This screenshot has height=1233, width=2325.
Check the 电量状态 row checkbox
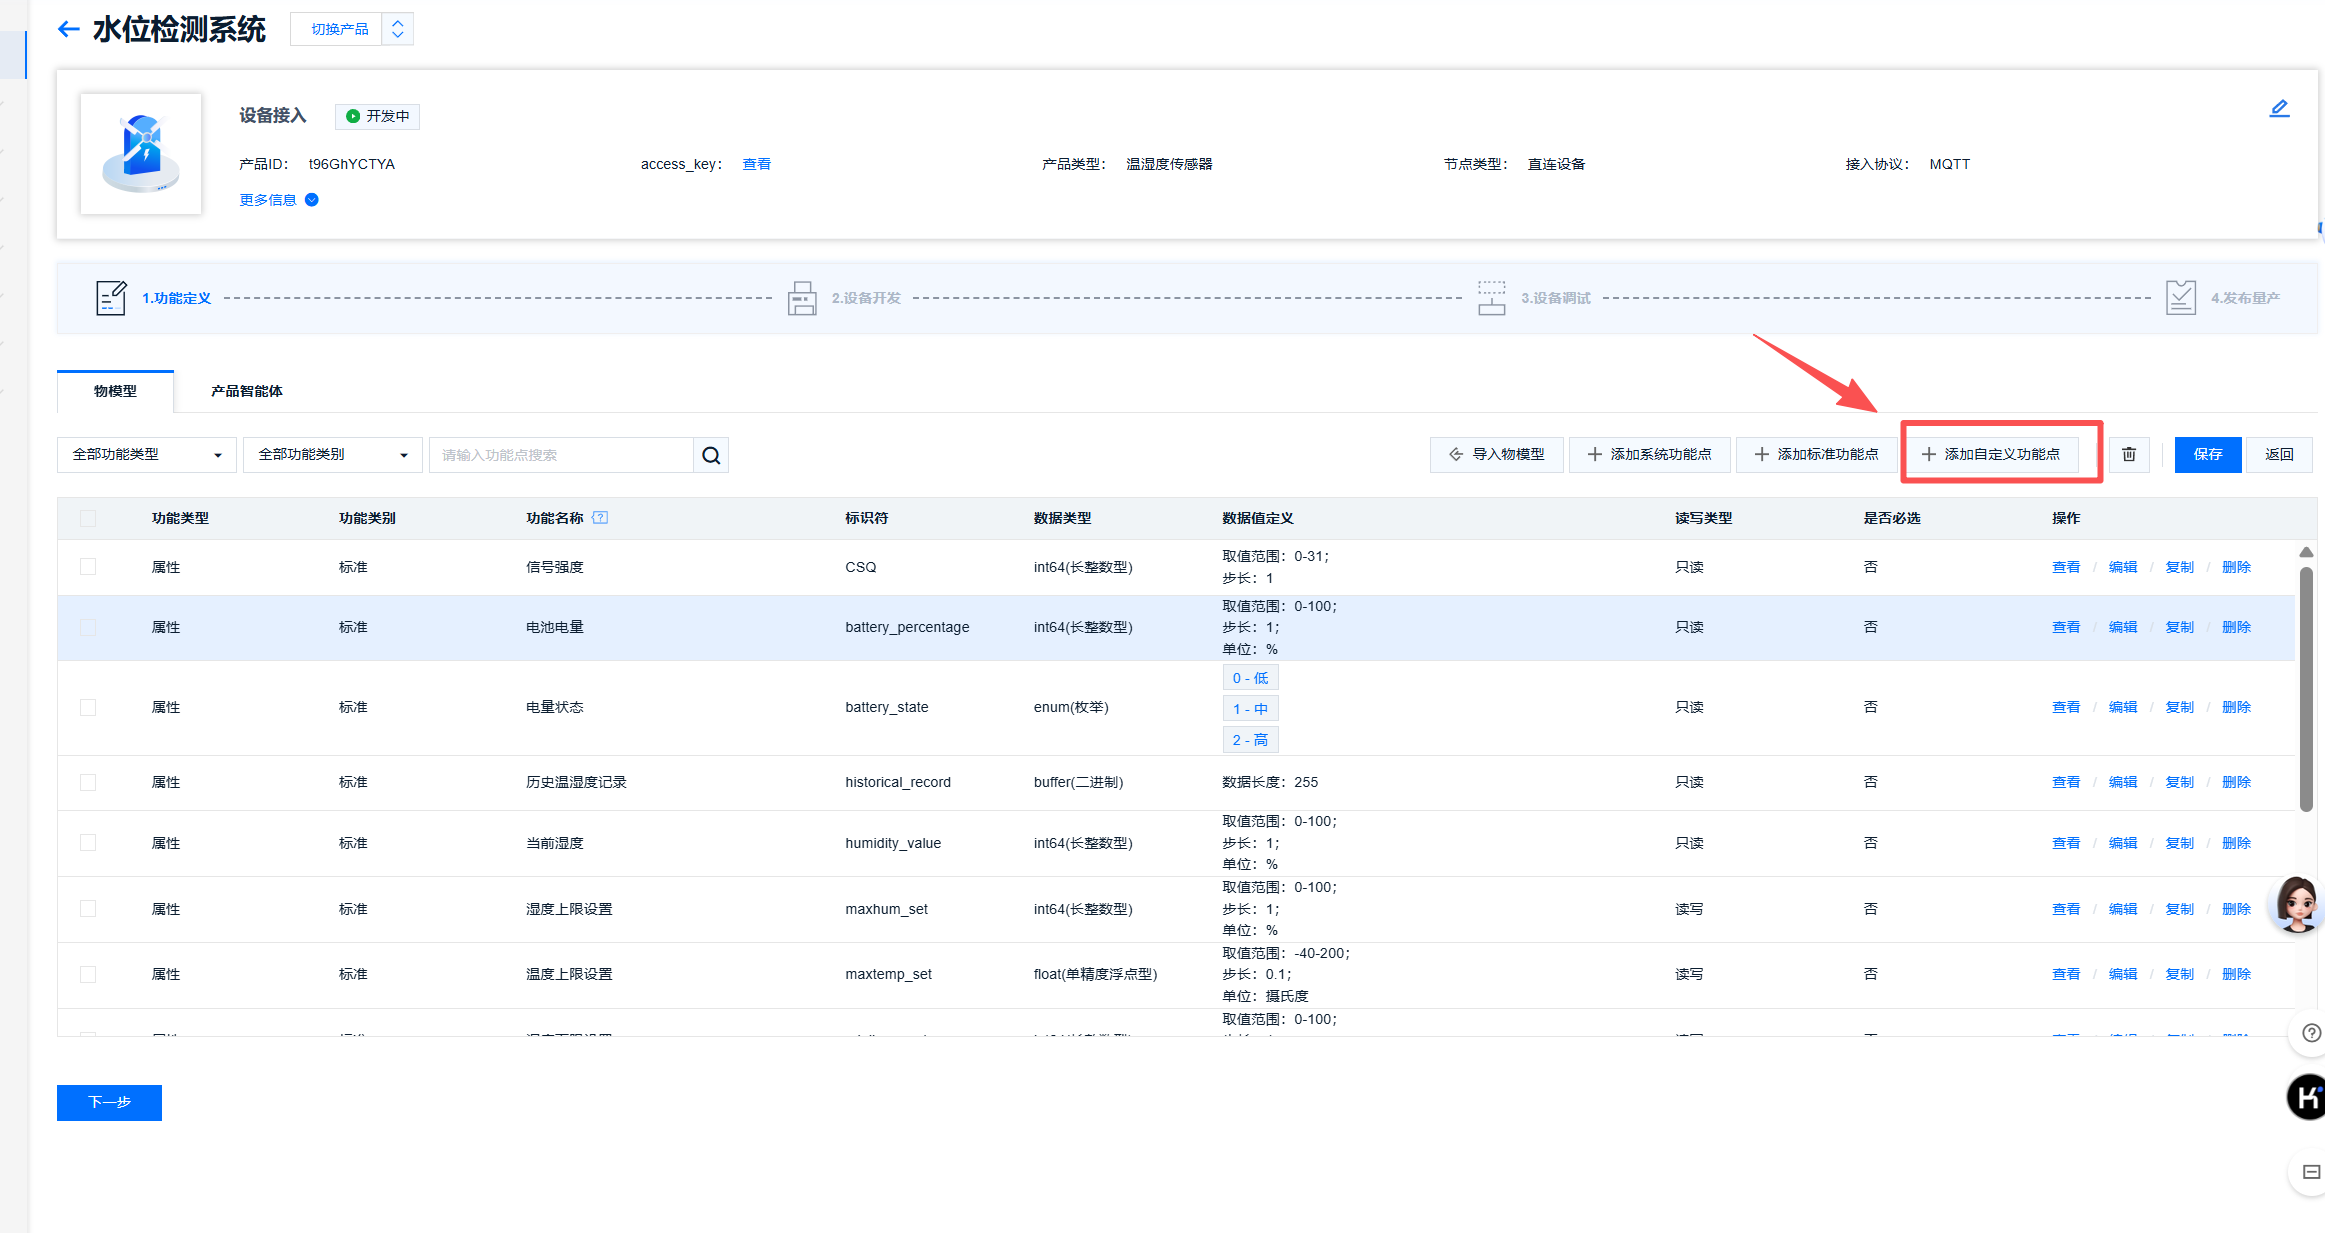point(88,707)
